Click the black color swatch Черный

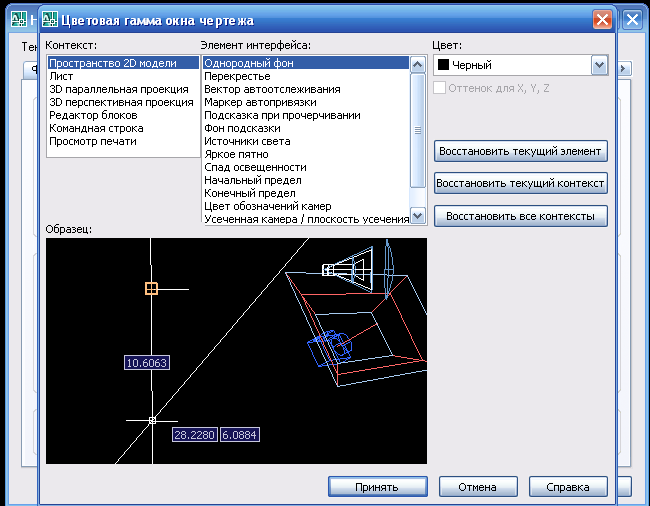(x=443, y=65)
